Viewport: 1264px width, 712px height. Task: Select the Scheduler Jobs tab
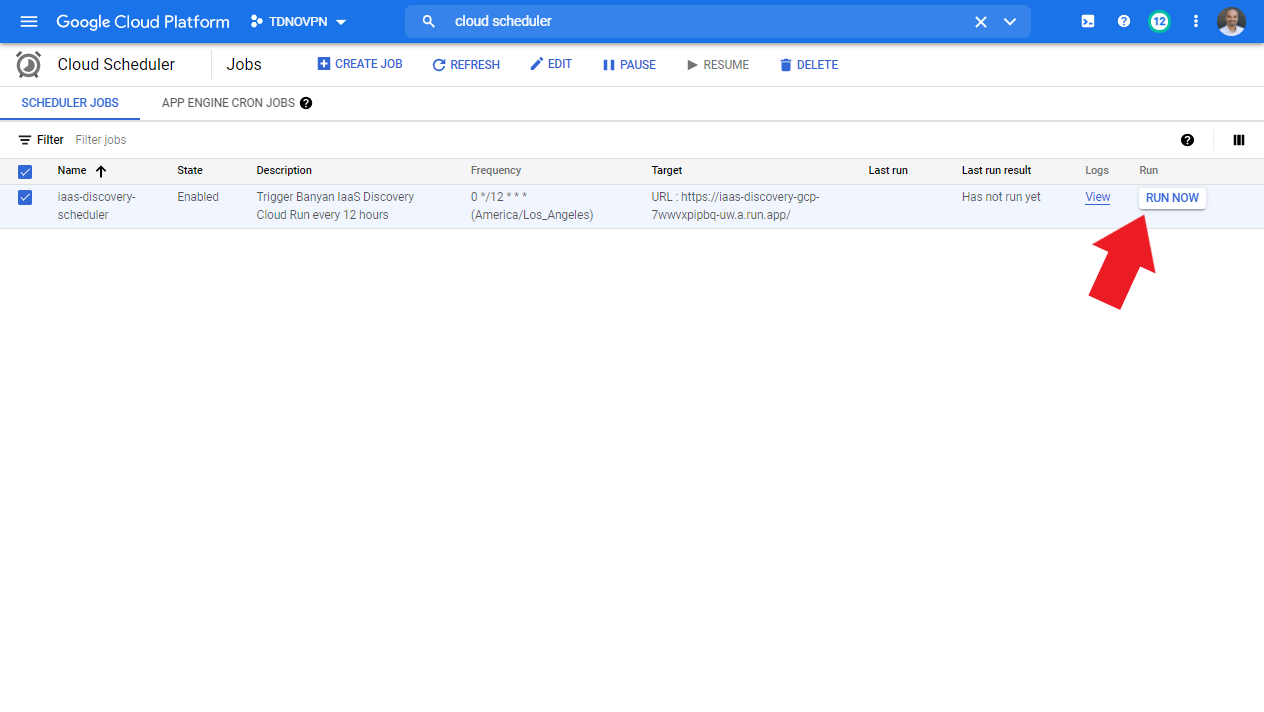click(x=70, y=103)
